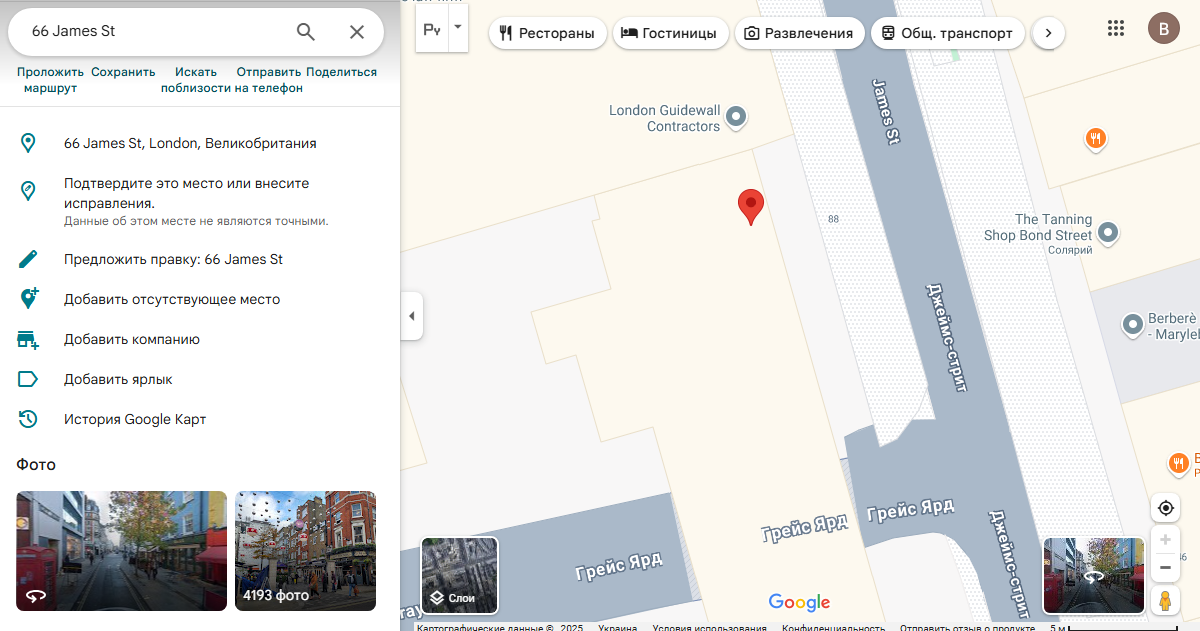Collapse the side panel with the arrow

click(x=411, y=316)
